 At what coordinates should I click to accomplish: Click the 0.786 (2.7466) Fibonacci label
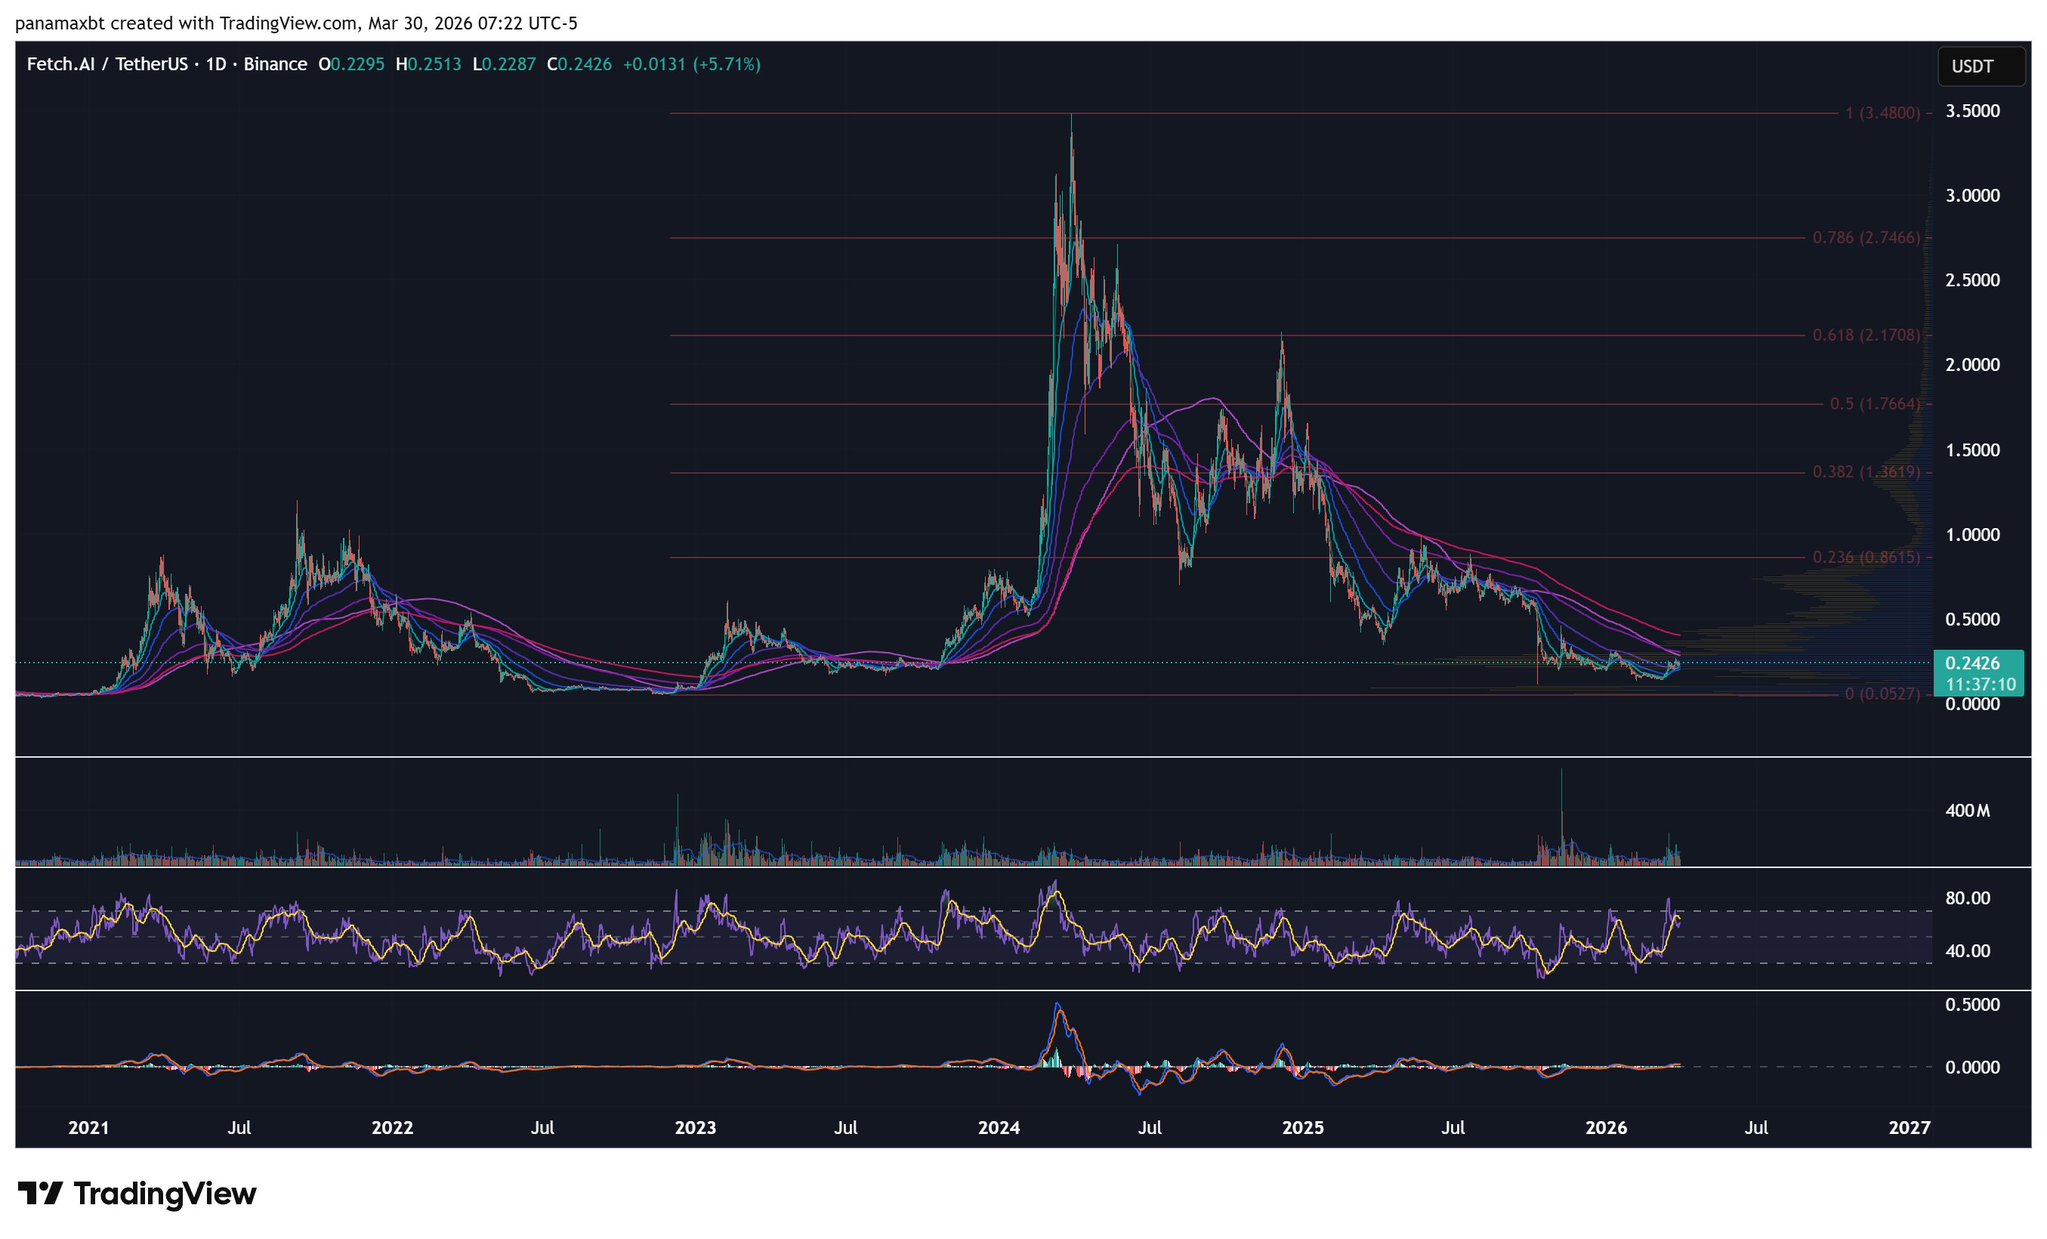1866,238
